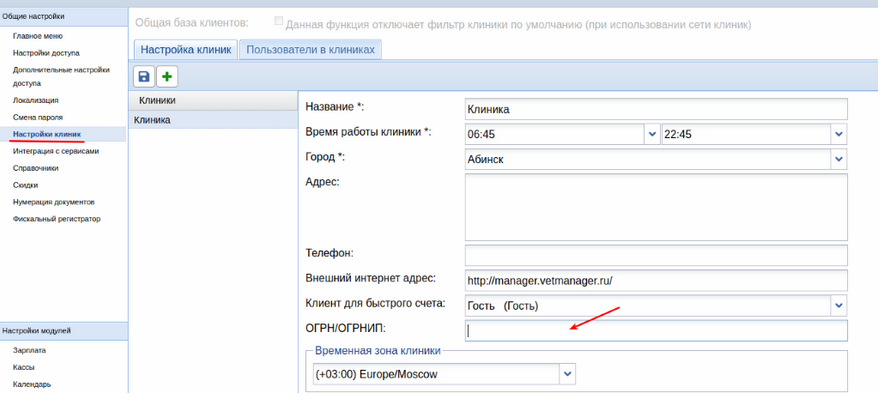The height and width of the screenshot is (420, 880).
Task: Focus the Телефон input field
Action: [655, 255]
